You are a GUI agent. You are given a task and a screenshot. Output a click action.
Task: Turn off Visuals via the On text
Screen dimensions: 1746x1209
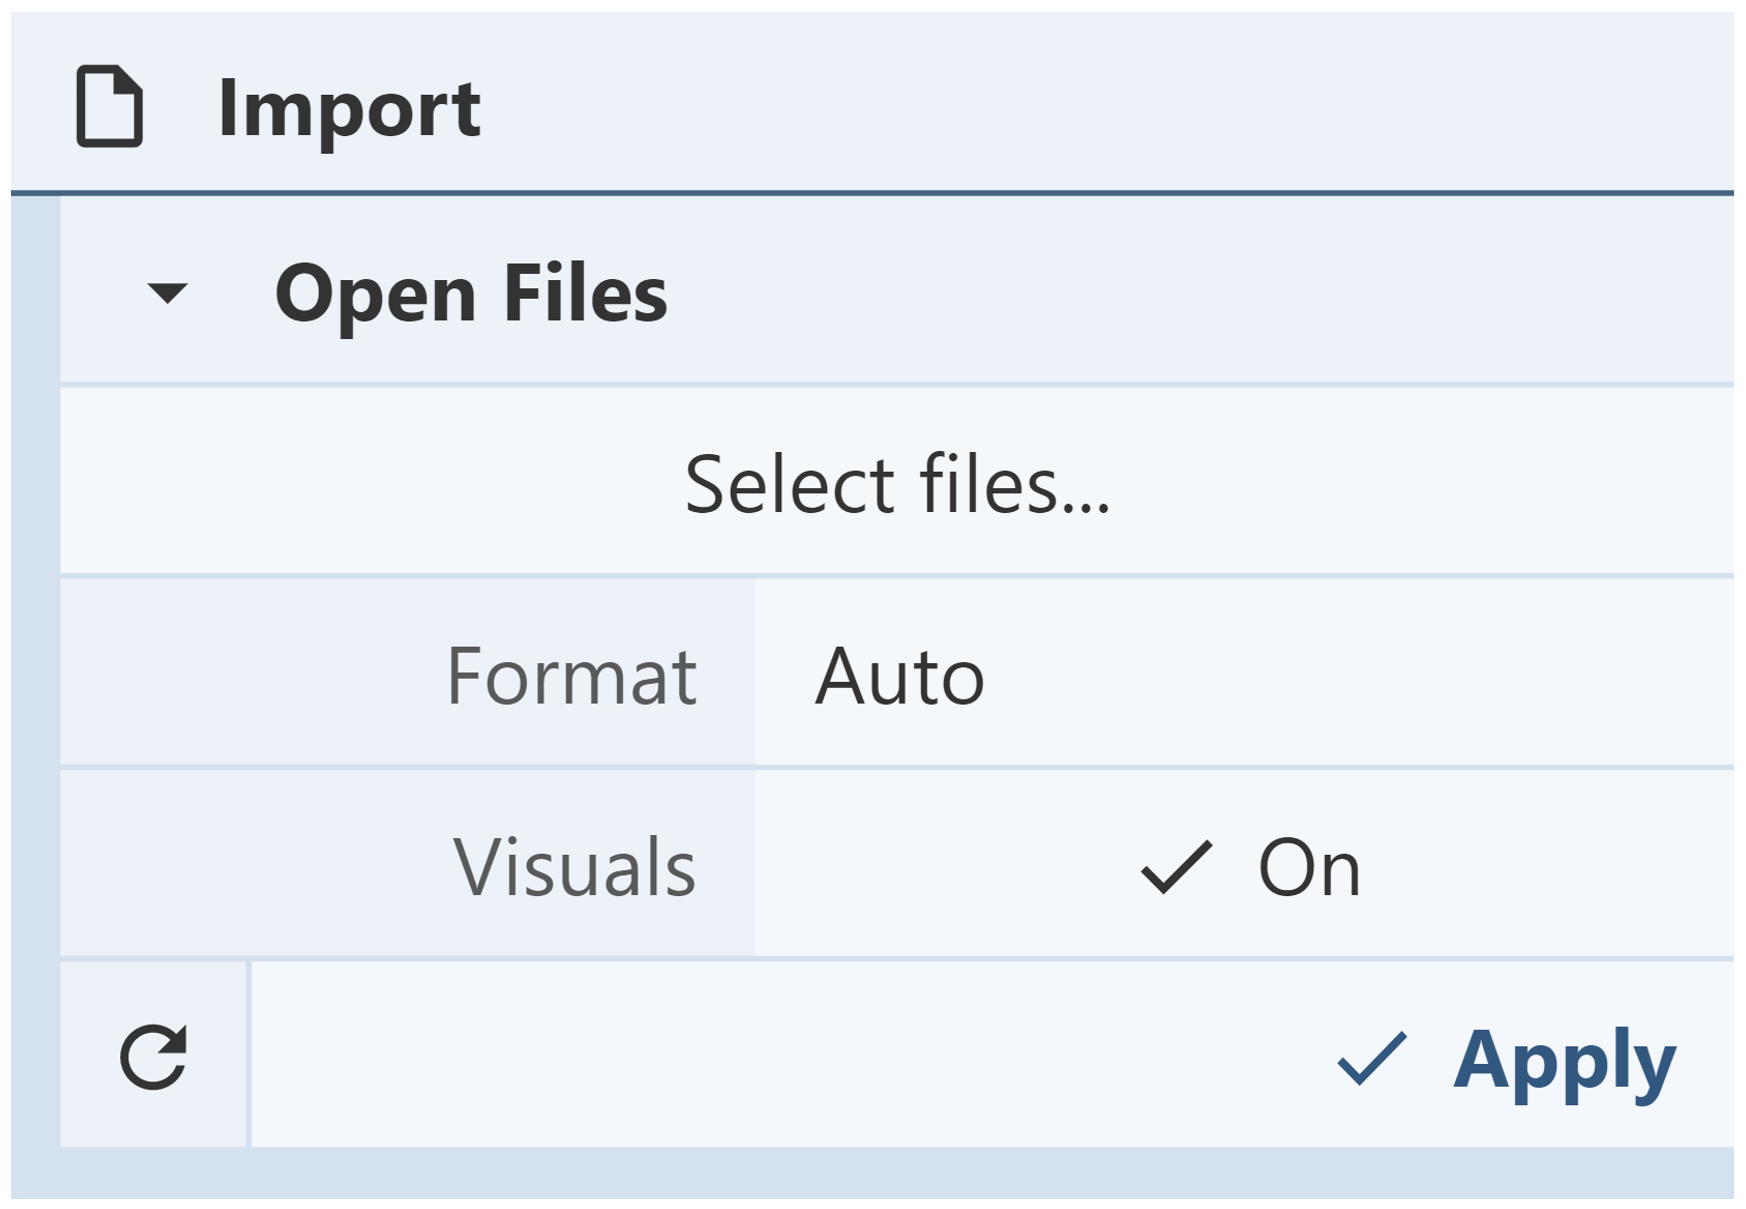1309,868
